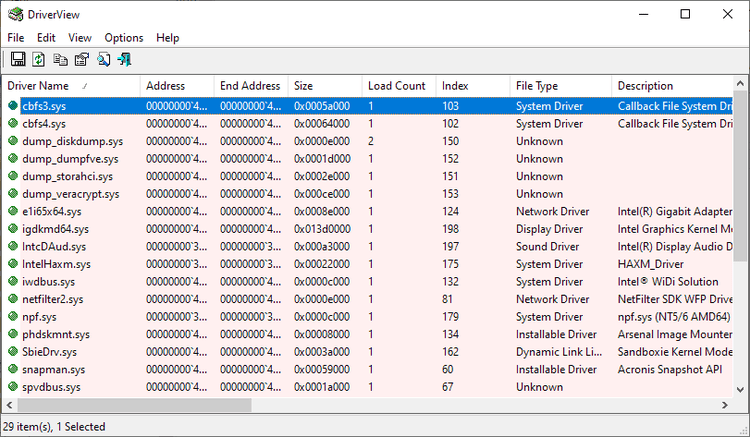Select the cbfs3.sys row
The image size is (750, 437).
click(367, 106)
